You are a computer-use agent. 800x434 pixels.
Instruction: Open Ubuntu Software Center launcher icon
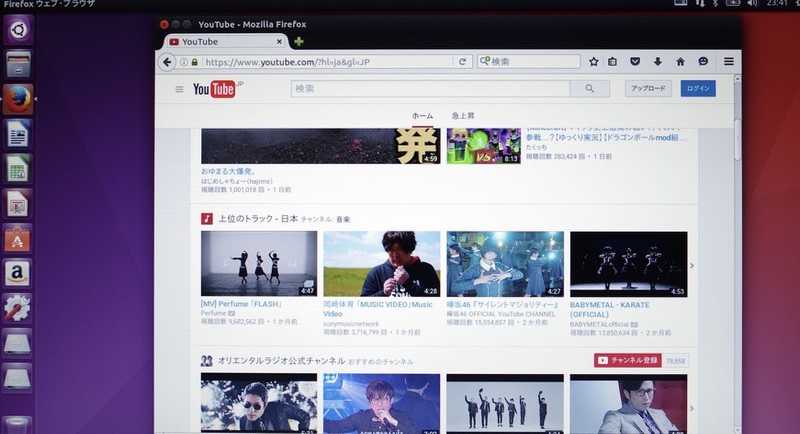18,238
